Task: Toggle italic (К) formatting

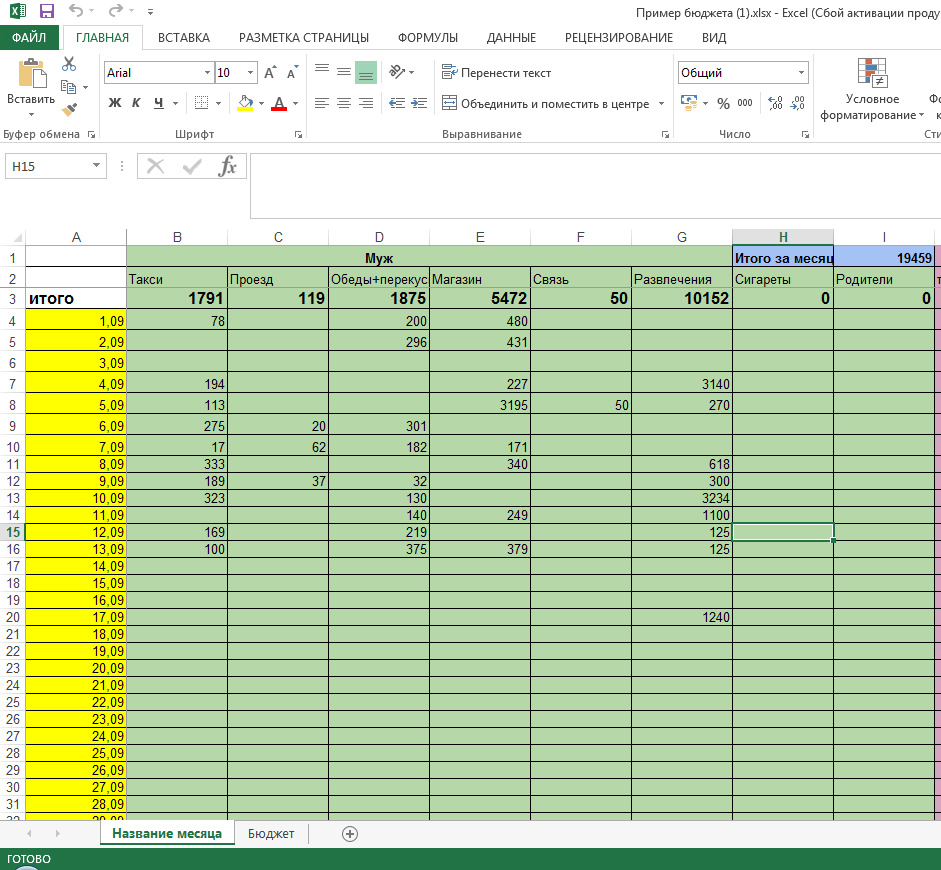Action: (x=136, y=103)
